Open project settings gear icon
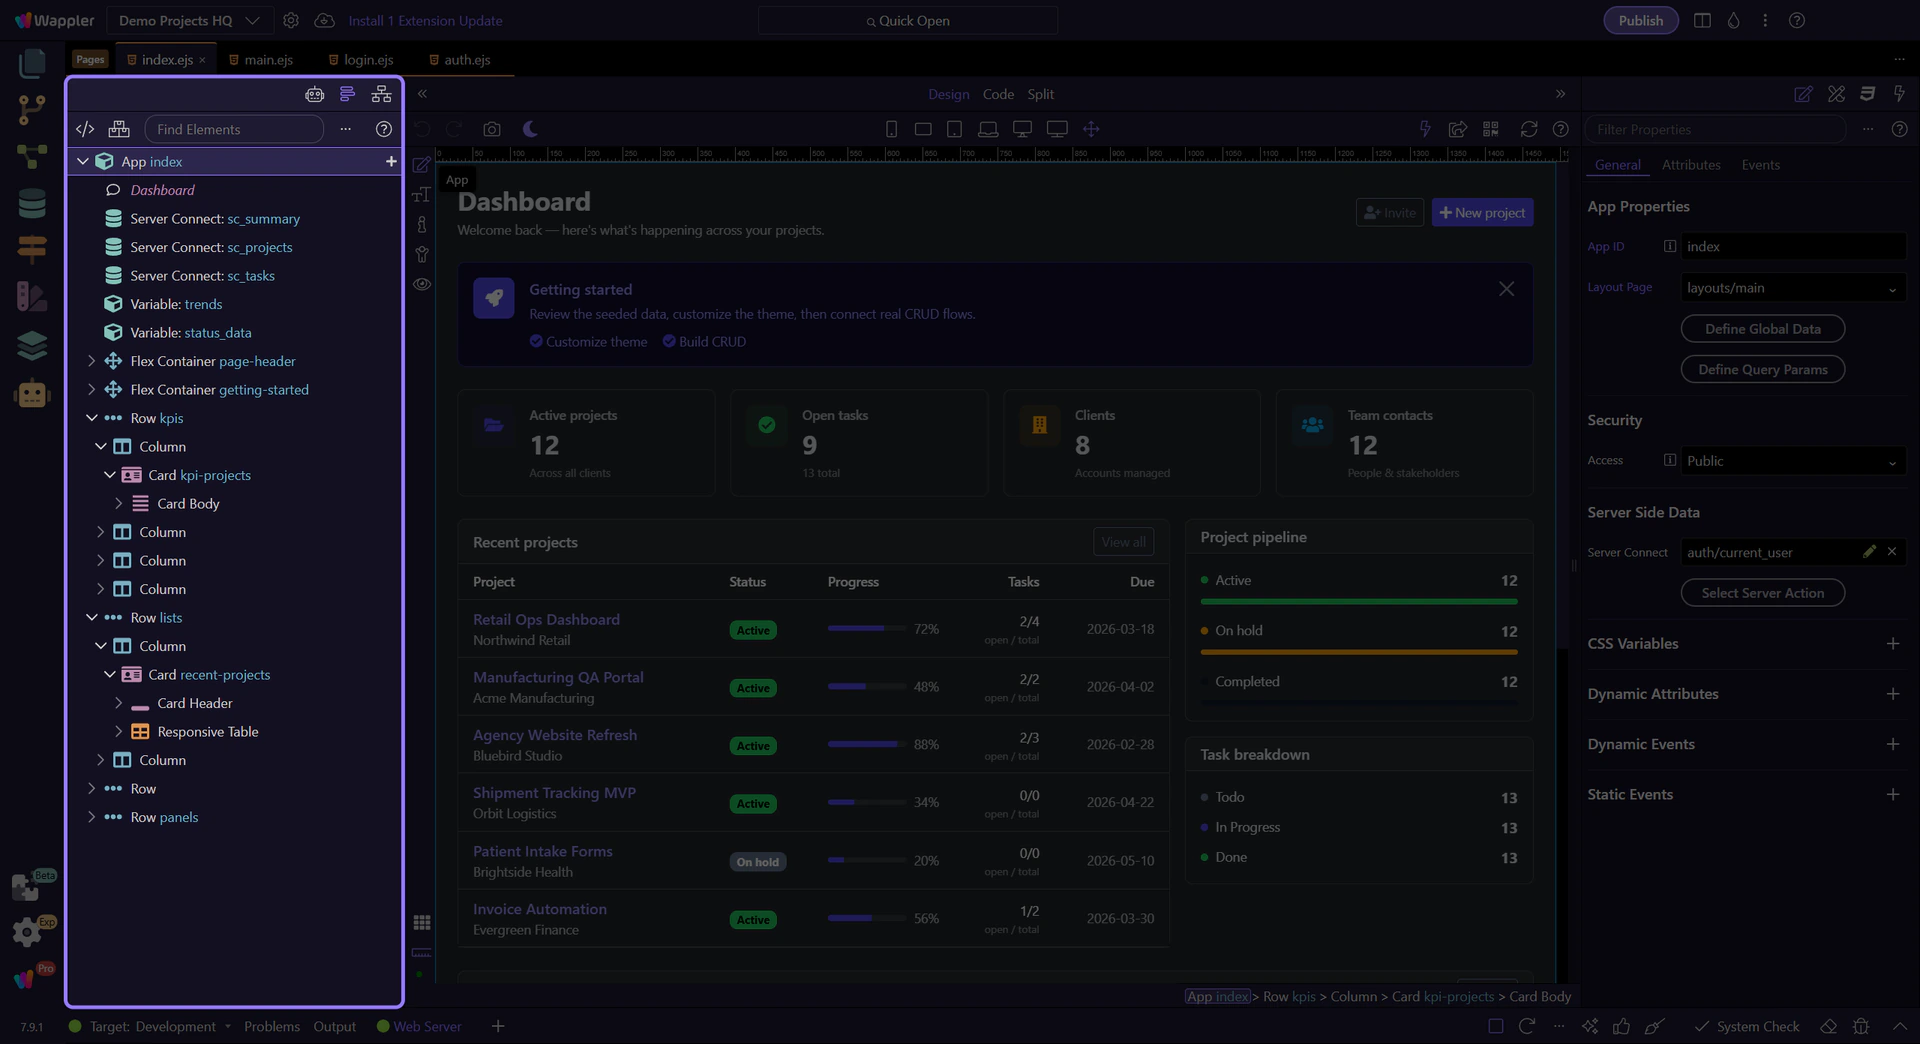 (291, 21)
